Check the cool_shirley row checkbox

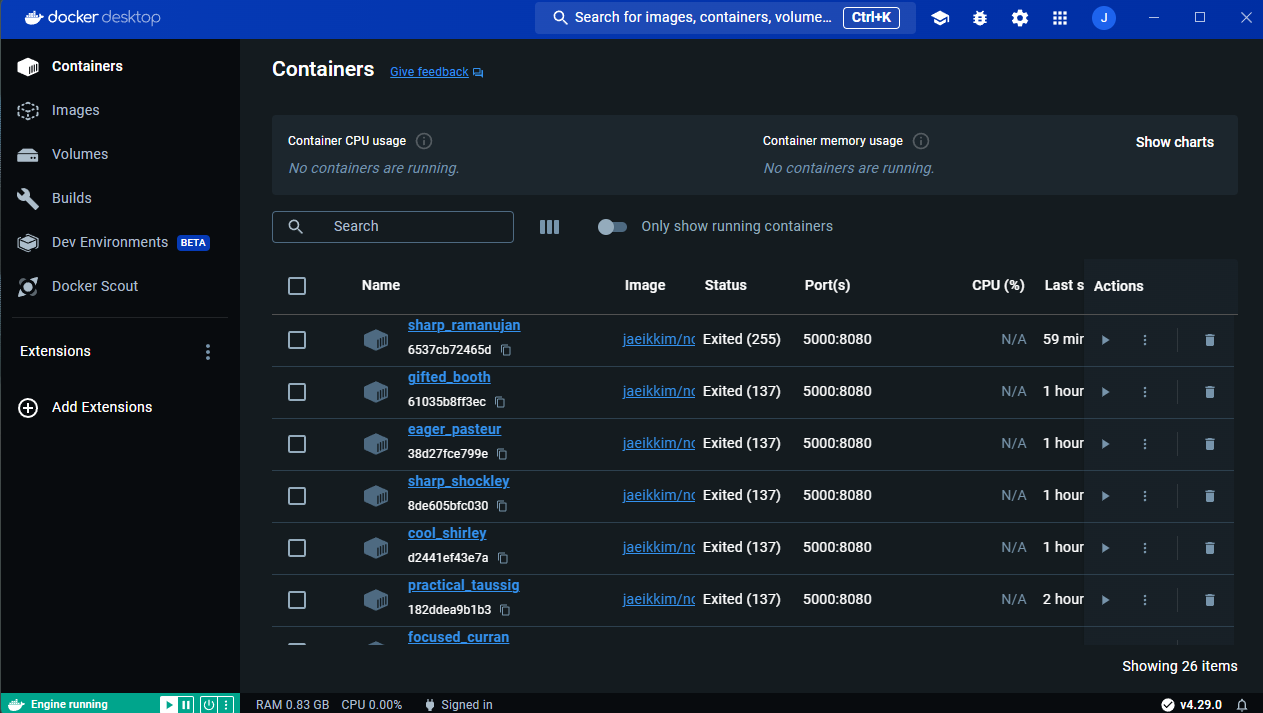pyautogui.click(x=297, y=548)
